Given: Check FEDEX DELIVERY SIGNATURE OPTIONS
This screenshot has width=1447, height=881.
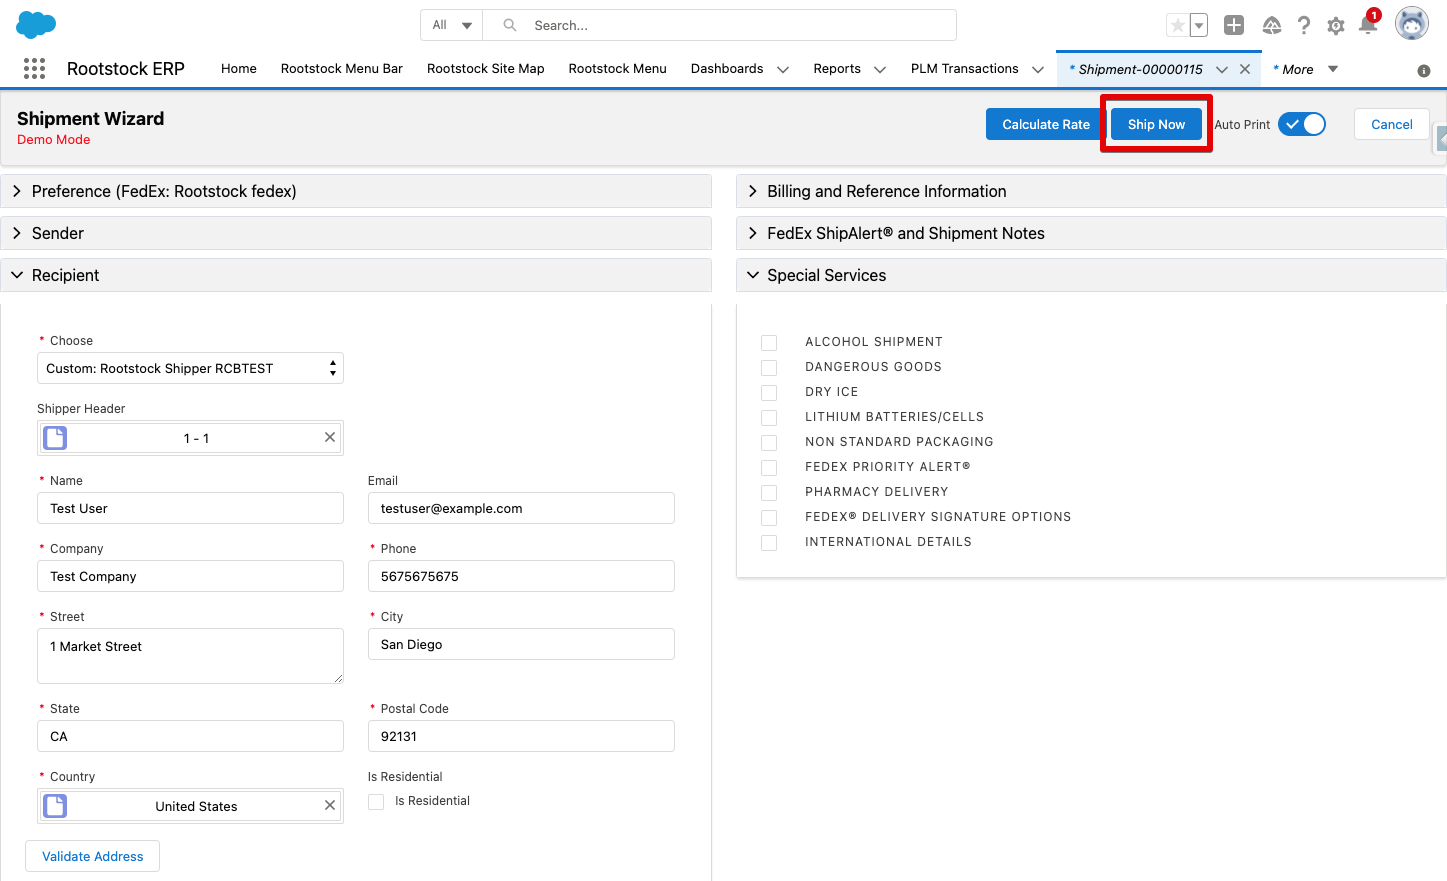Looking at the screenshot, I should pos(769,518).
